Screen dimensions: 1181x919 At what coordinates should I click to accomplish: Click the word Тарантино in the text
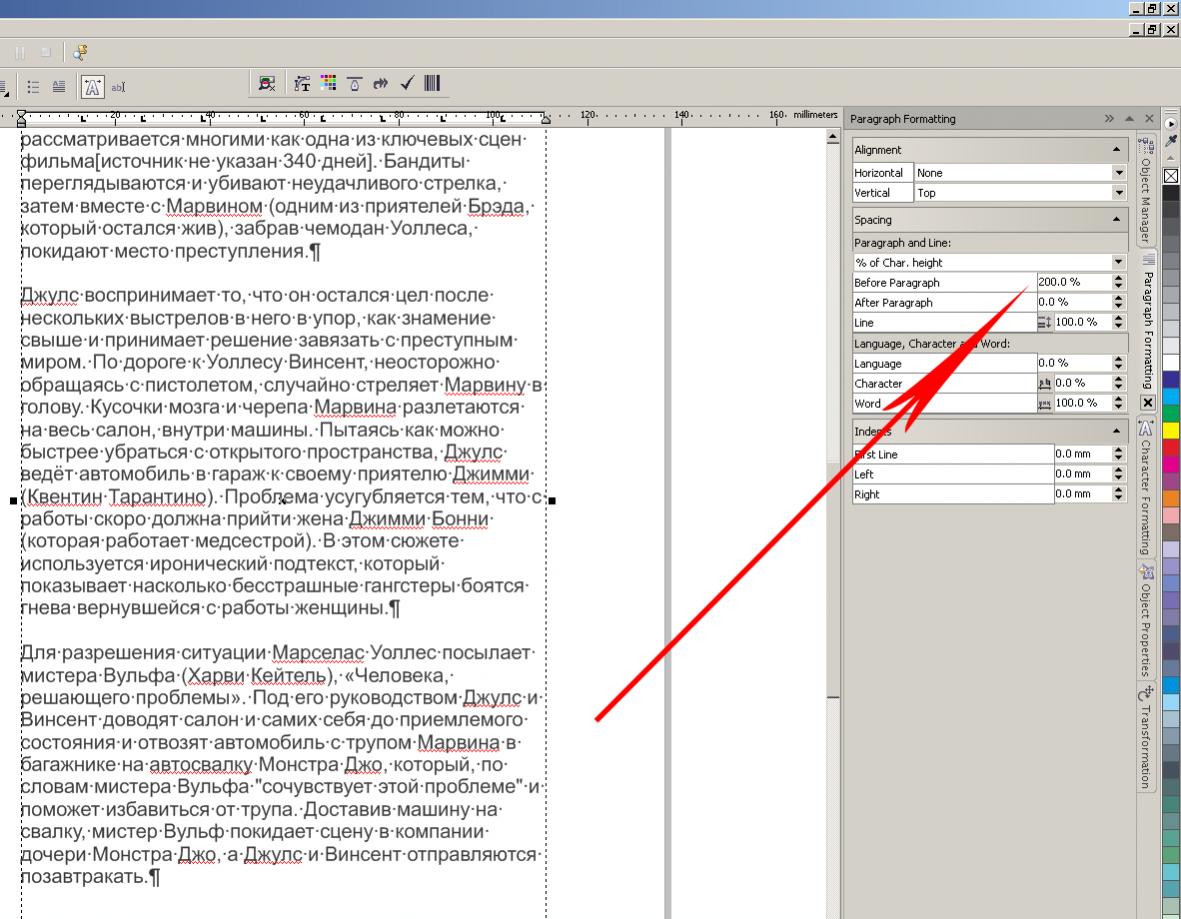tap(157, 497)
